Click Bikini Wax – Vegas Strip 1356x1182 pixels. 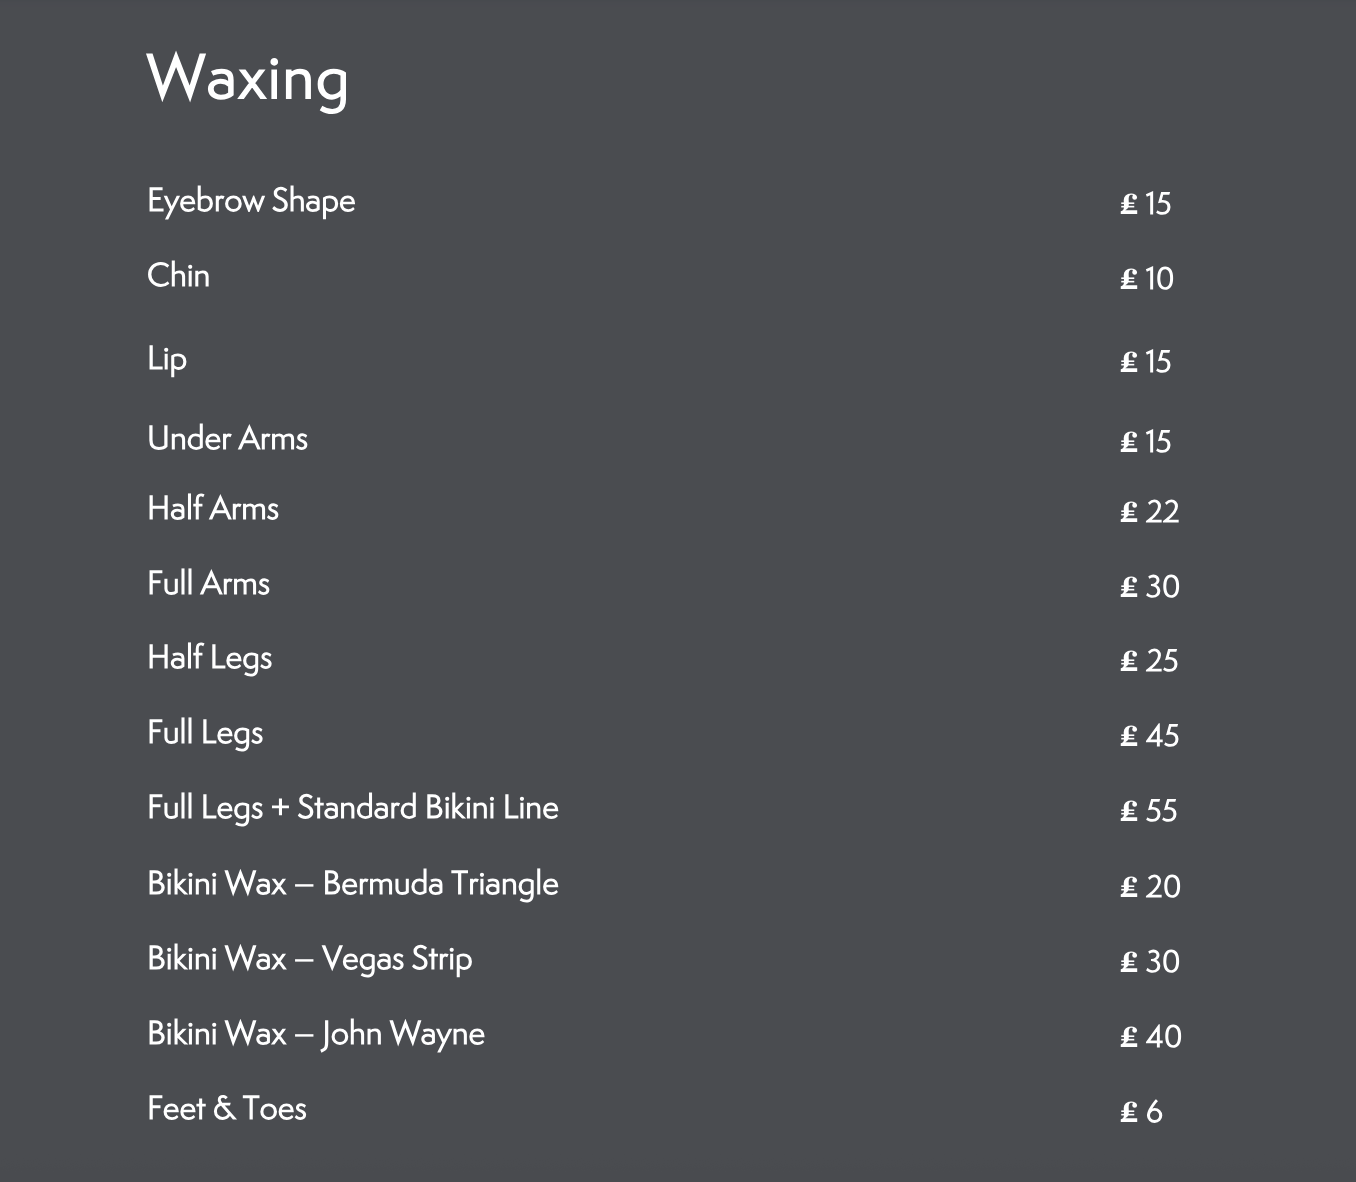click(309, 959)
